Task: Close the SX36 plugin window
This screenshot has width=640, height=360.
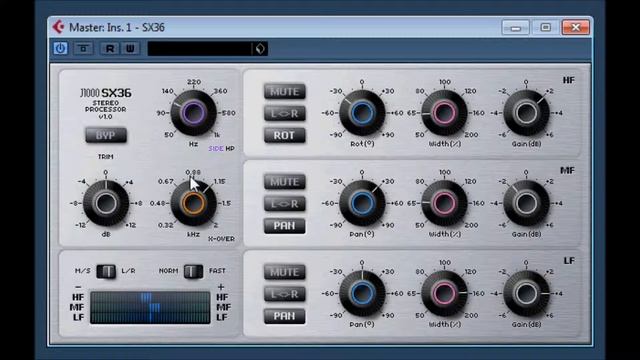Action: (576, 28)
